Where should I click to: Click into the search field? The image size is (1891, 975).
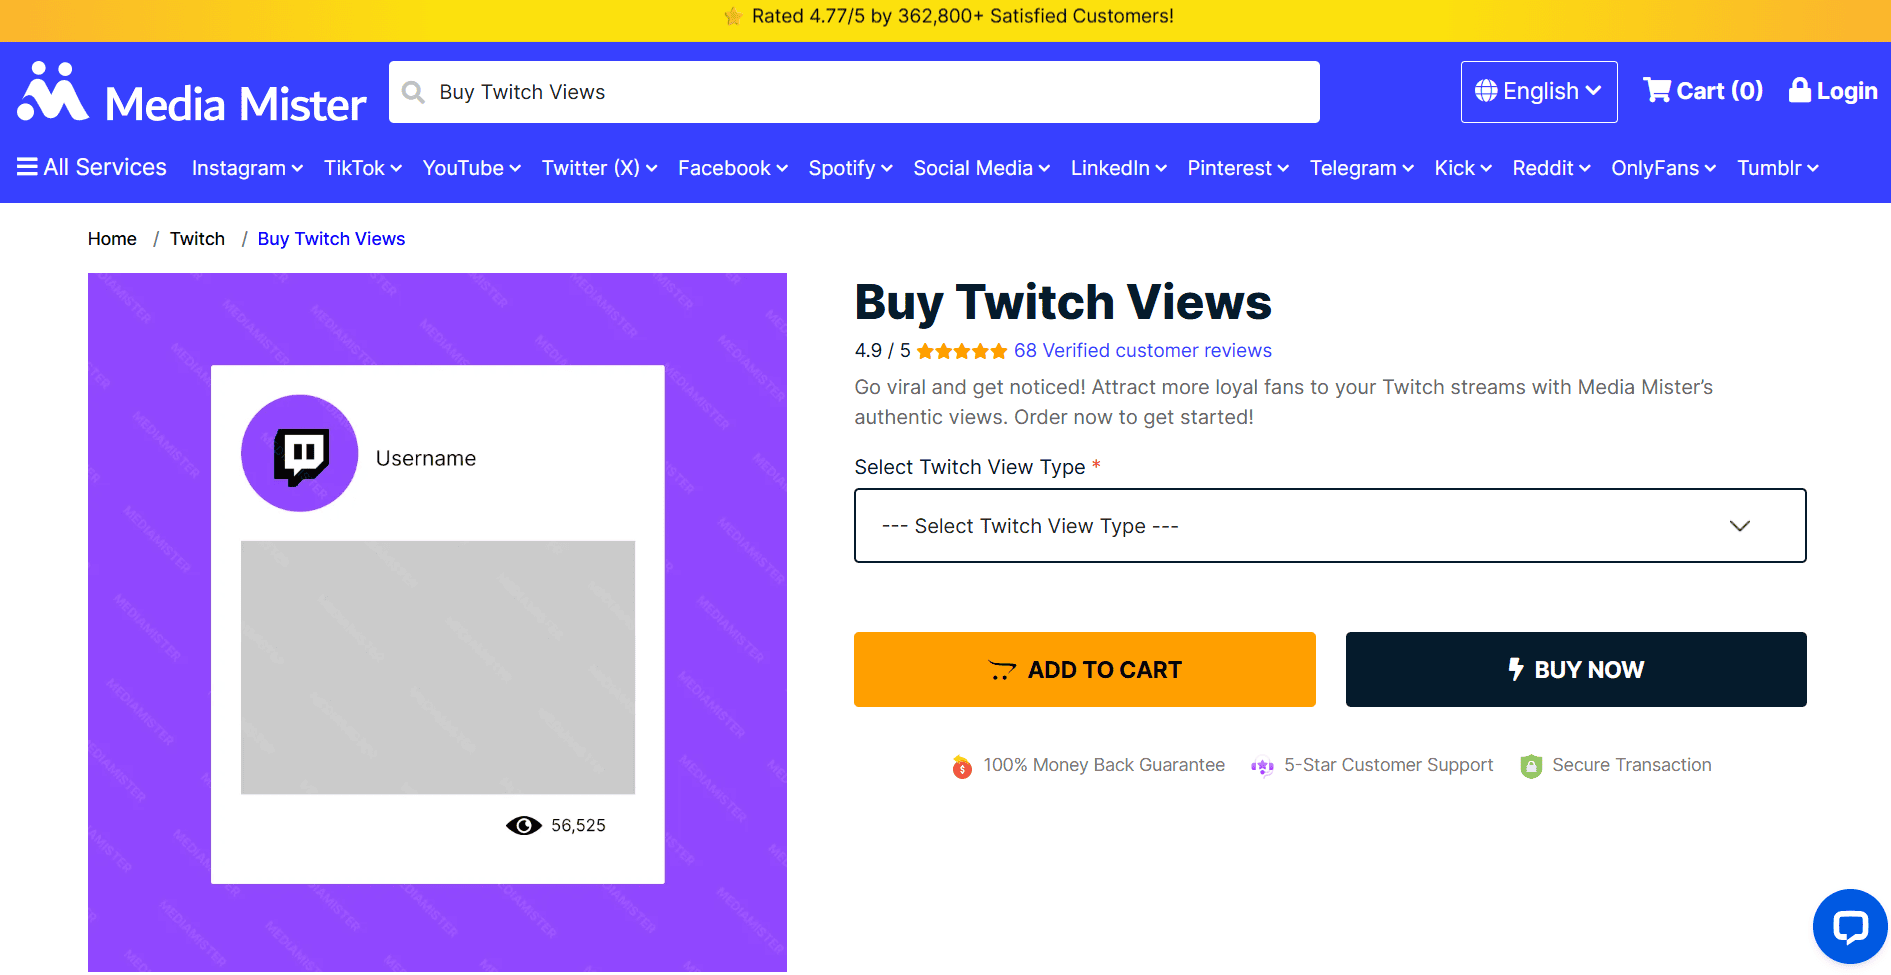pyautogui.click(x=854, y=92)
